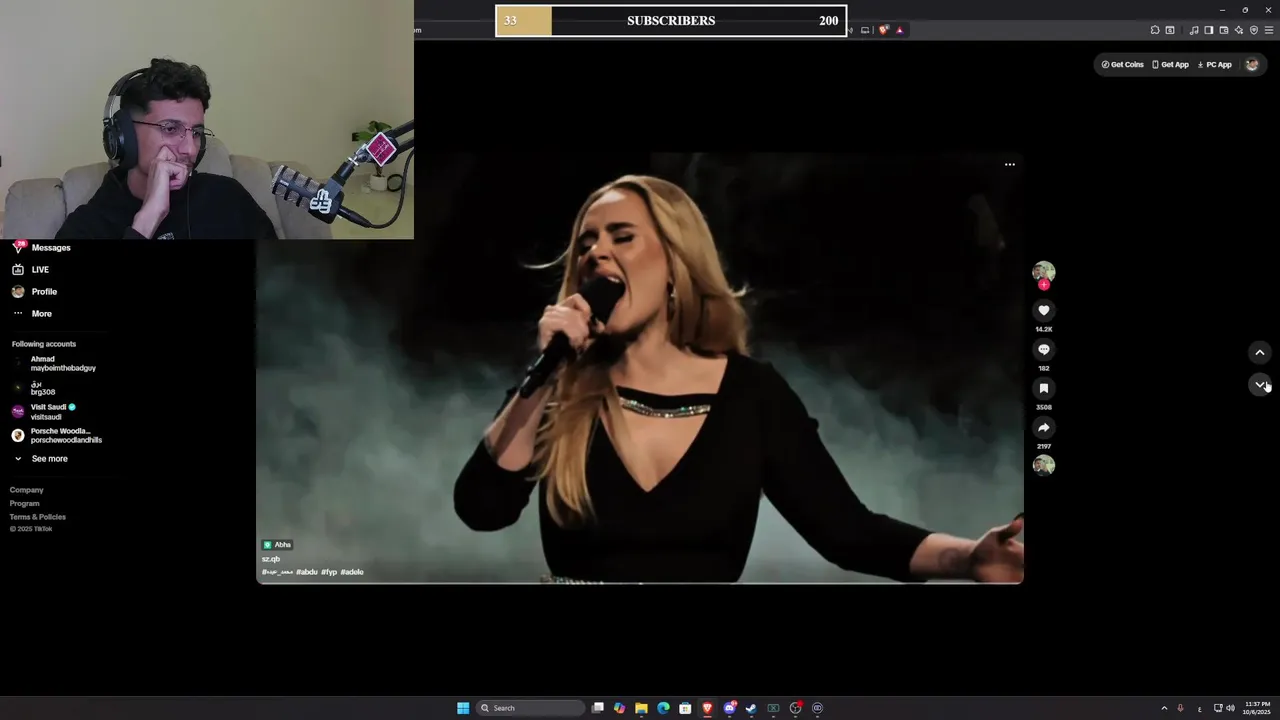Viewport: 1280px width, 720px height.
Task: Like the video with the heart icon
Action: coord(1043,311)
